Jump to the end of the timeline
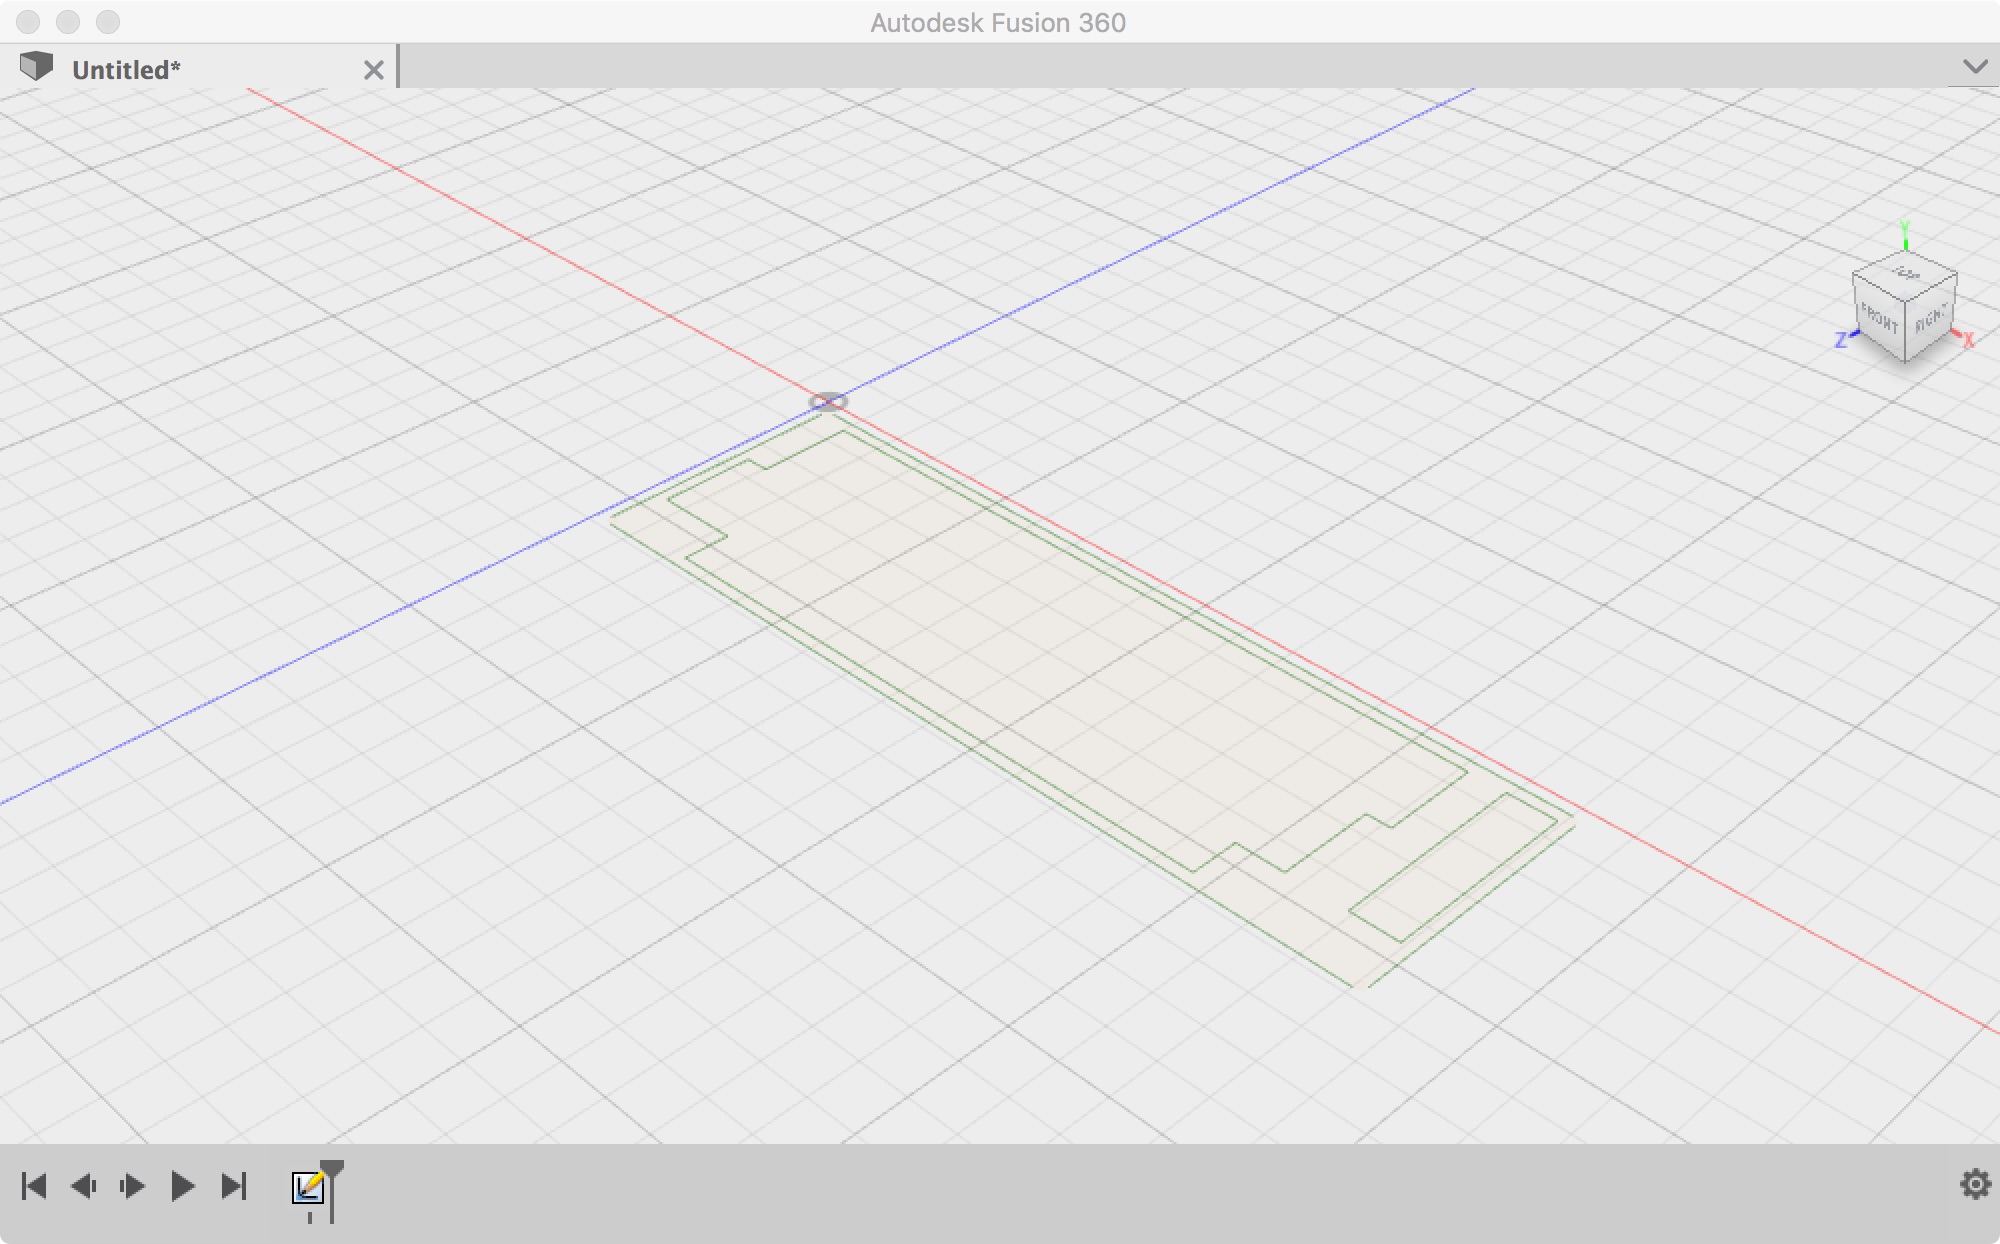Viewport: 2000px width, 1244px height. pos(234,1187)
